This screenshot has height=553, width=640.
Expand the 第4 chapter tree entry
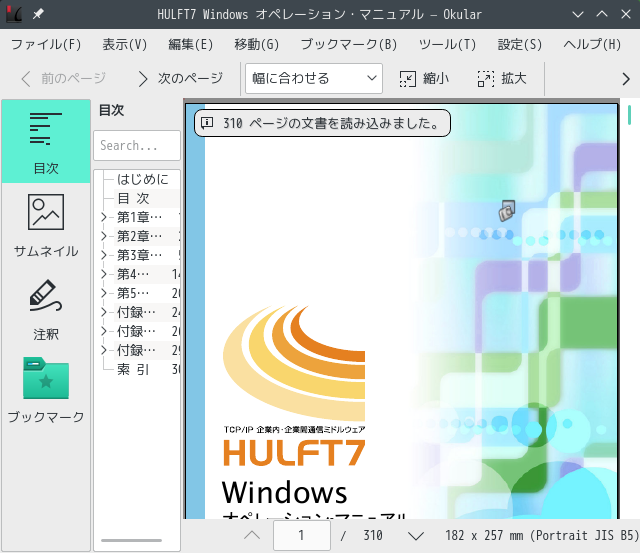pos(104,274)
